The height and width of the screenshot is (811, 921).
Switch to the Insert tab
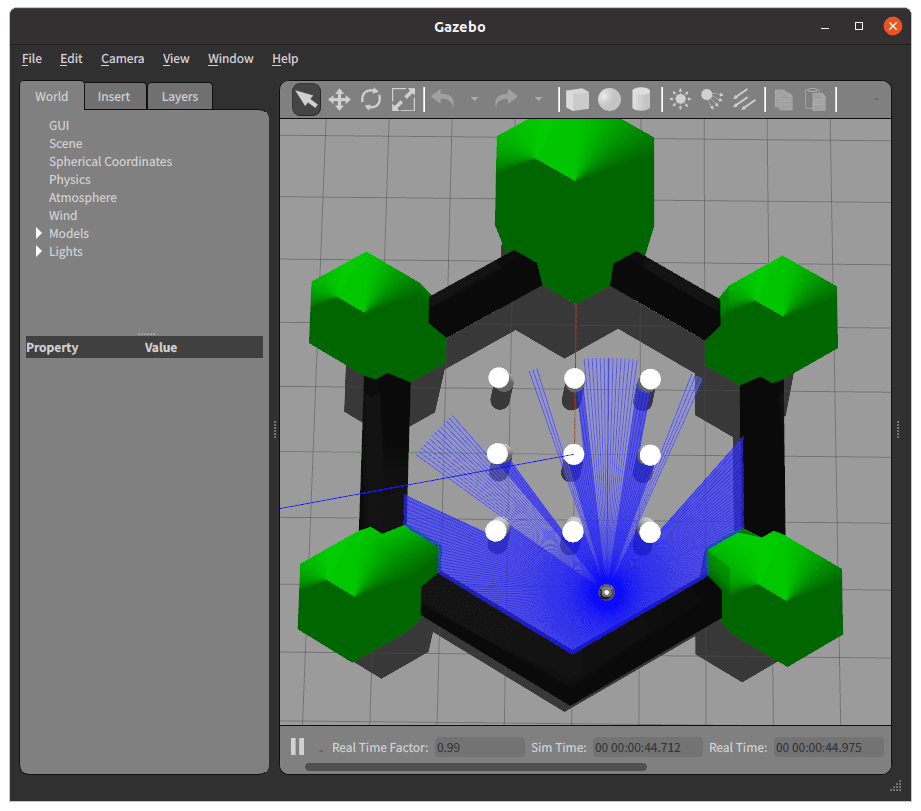tap(115, 96)
